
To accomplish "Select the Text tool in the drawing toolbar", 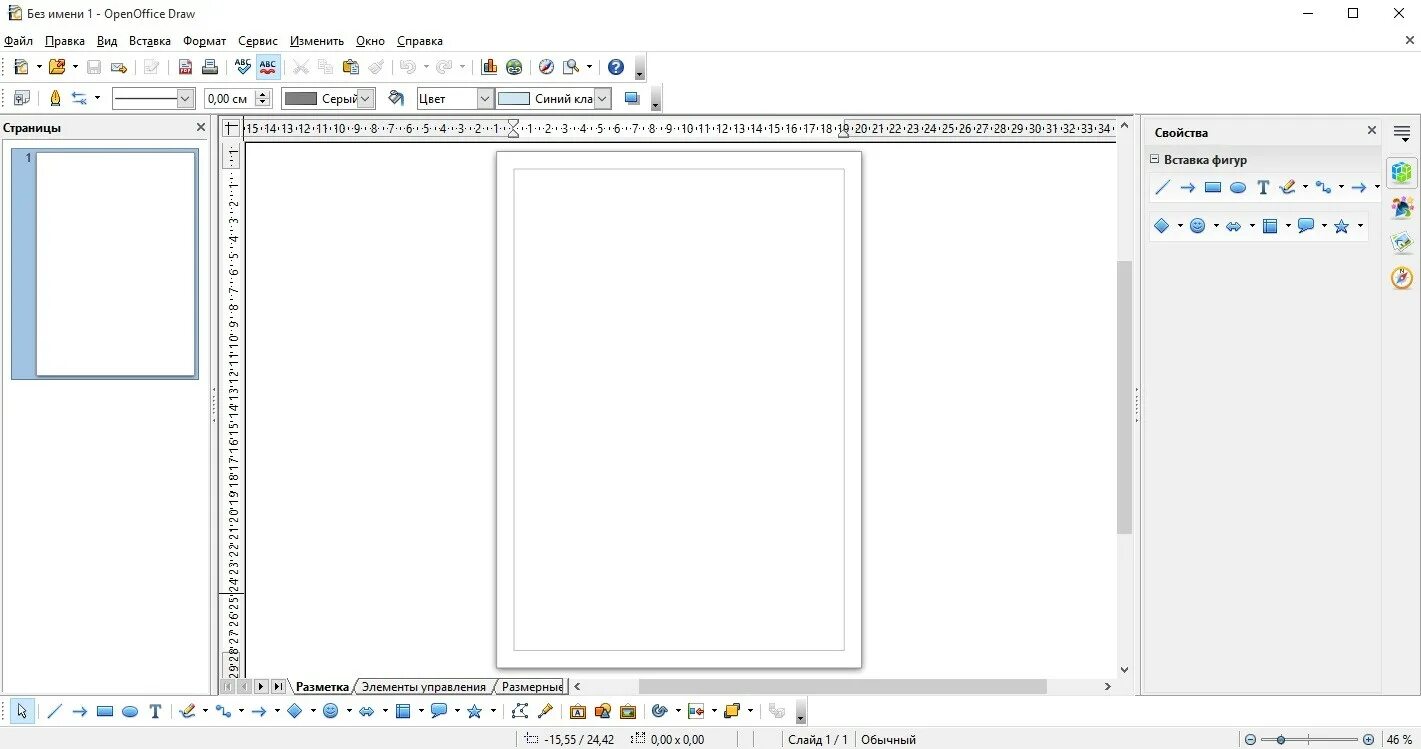I will 155,711.
